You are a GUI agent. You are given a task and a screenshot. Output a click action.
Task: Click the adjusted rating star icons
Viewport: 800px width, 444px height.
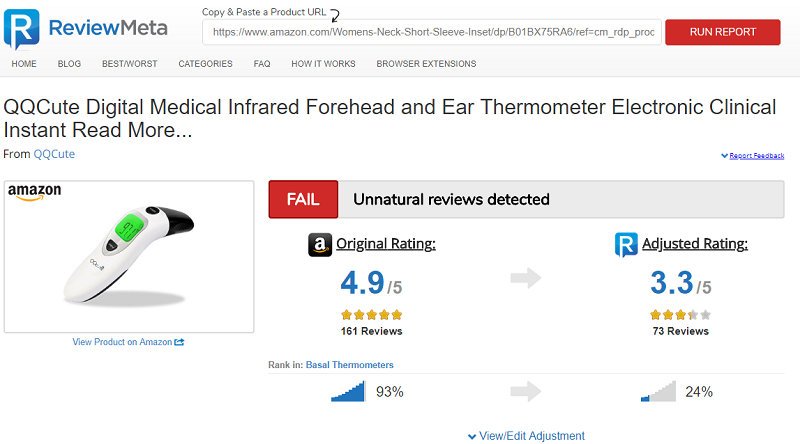(x=680, y=314)
